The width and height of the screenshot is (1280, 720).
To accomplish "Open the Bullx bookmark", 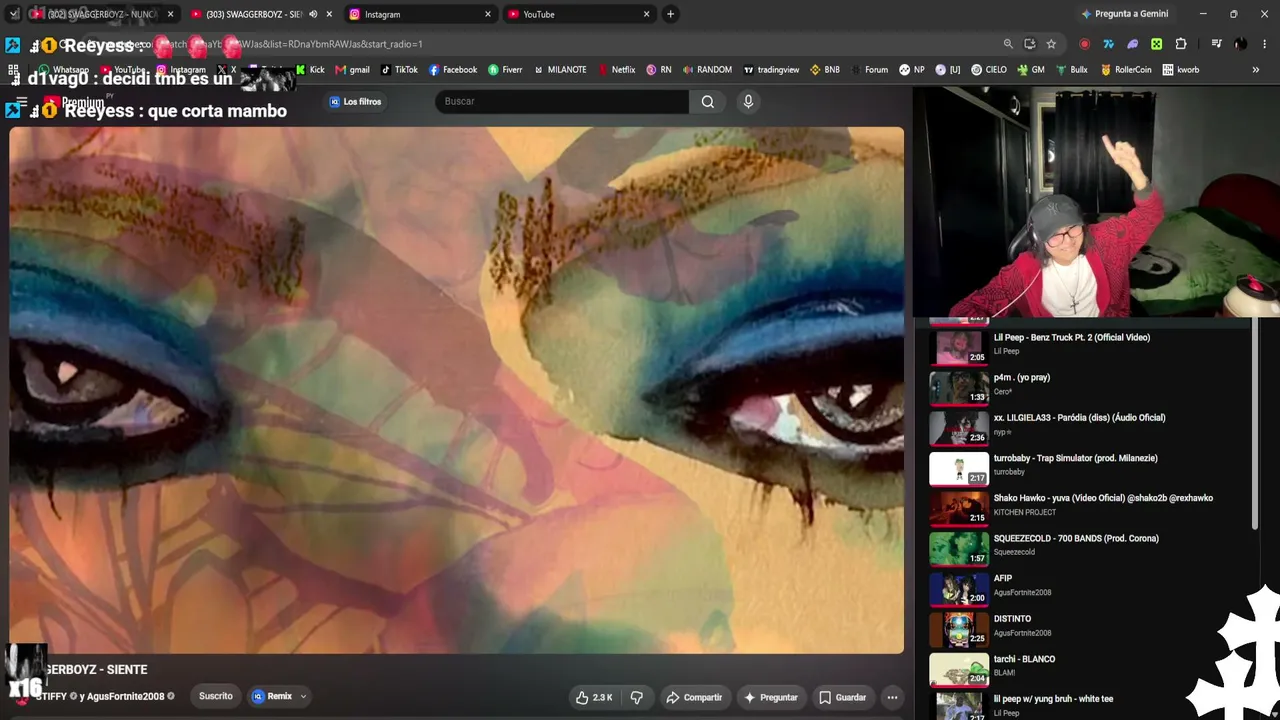I will pos(1070,70).
